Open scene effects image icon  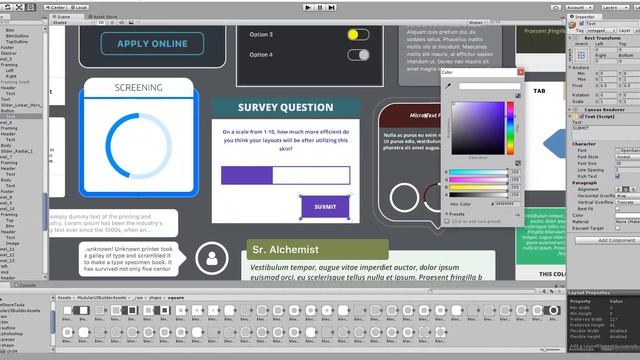click(131, 22)
